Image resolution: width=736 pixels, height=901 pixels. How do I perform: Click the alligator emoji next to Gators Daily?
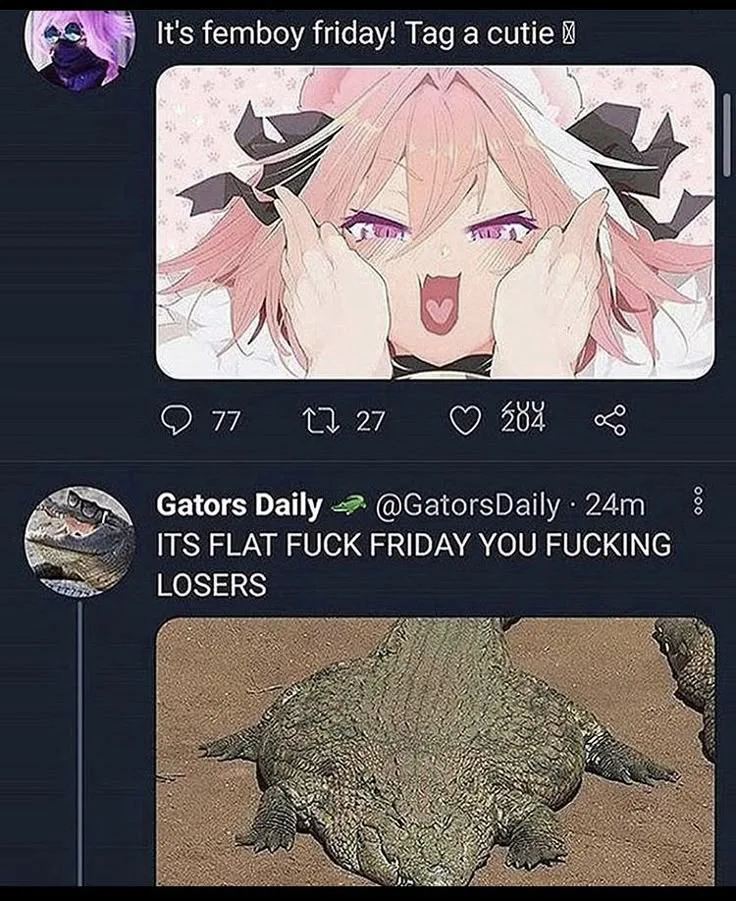348,505
